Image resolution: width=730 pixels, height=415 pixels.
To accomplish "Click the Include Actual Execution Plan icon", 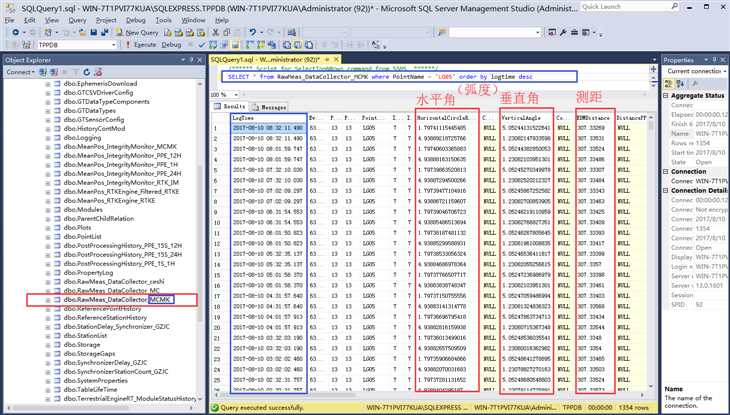I will click(250, 45).
